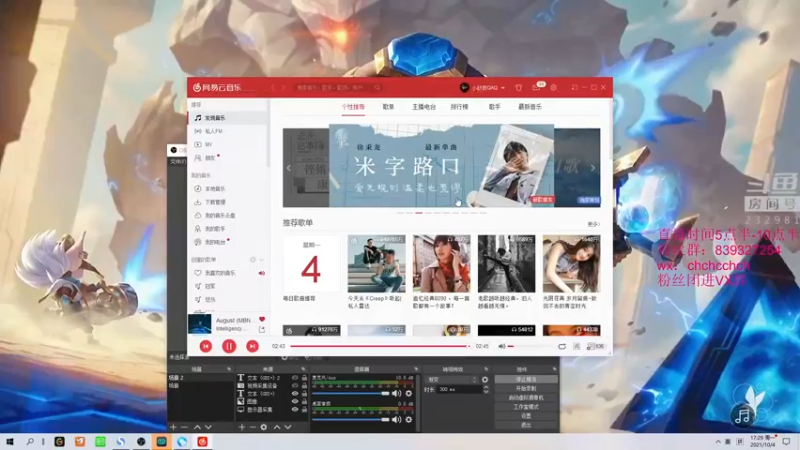Switch to the 歌手 tab
800x450 pixels.
click(x=494, y=107)
